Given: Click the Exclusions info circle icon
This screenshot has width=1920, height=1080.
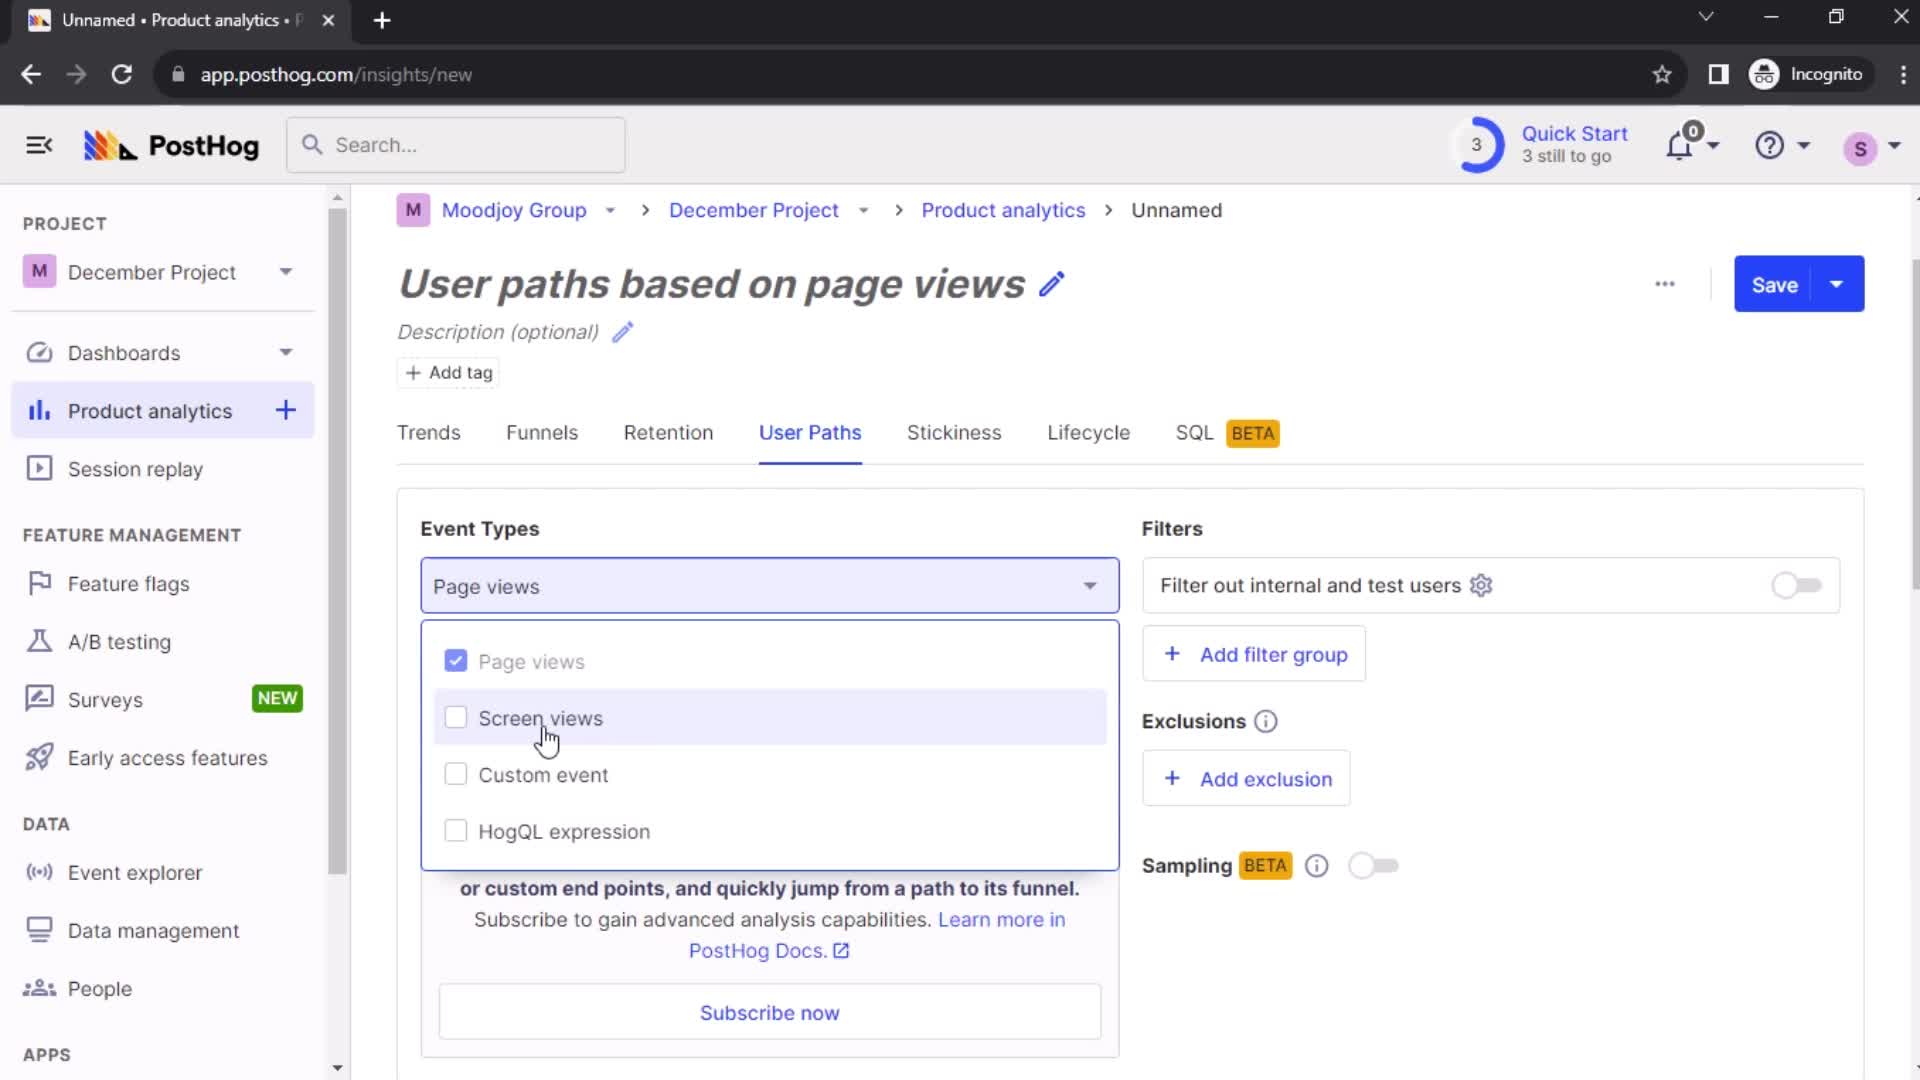Looking at the screenshot, I should 1267,721.
